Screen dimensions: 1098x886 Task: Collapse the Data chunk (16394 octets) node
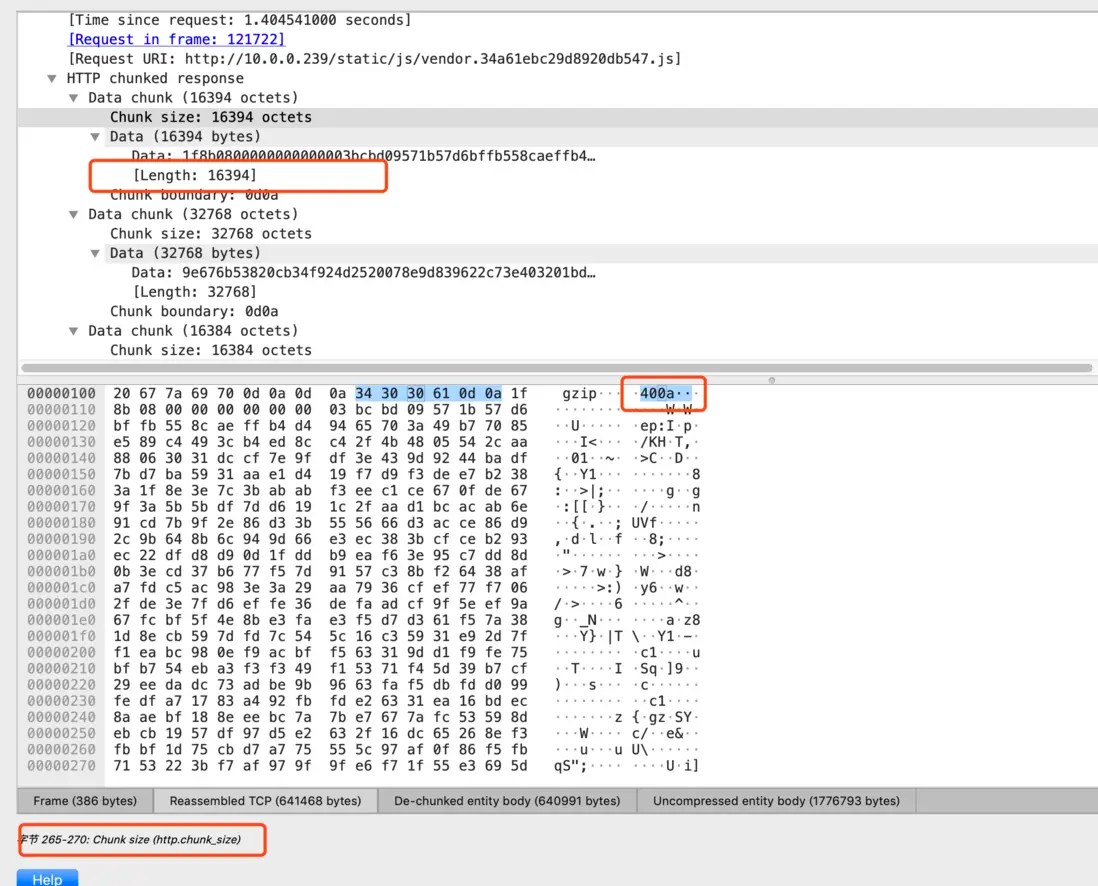(74, 97)
